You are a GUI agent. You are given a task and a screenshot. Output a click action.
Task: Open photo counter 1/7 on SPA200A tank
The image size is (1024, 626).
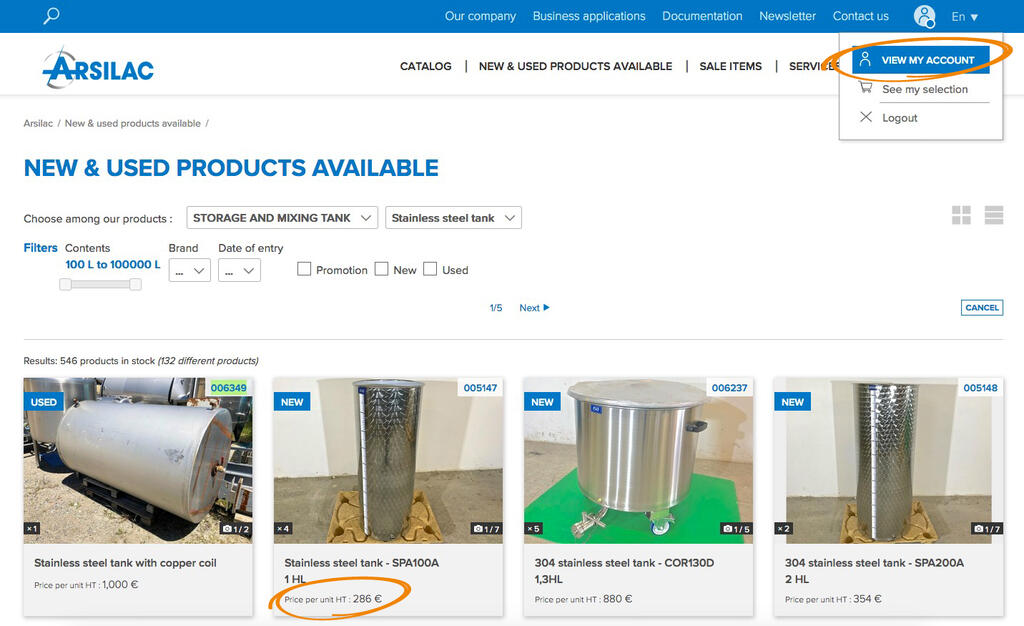click(987, 529)
